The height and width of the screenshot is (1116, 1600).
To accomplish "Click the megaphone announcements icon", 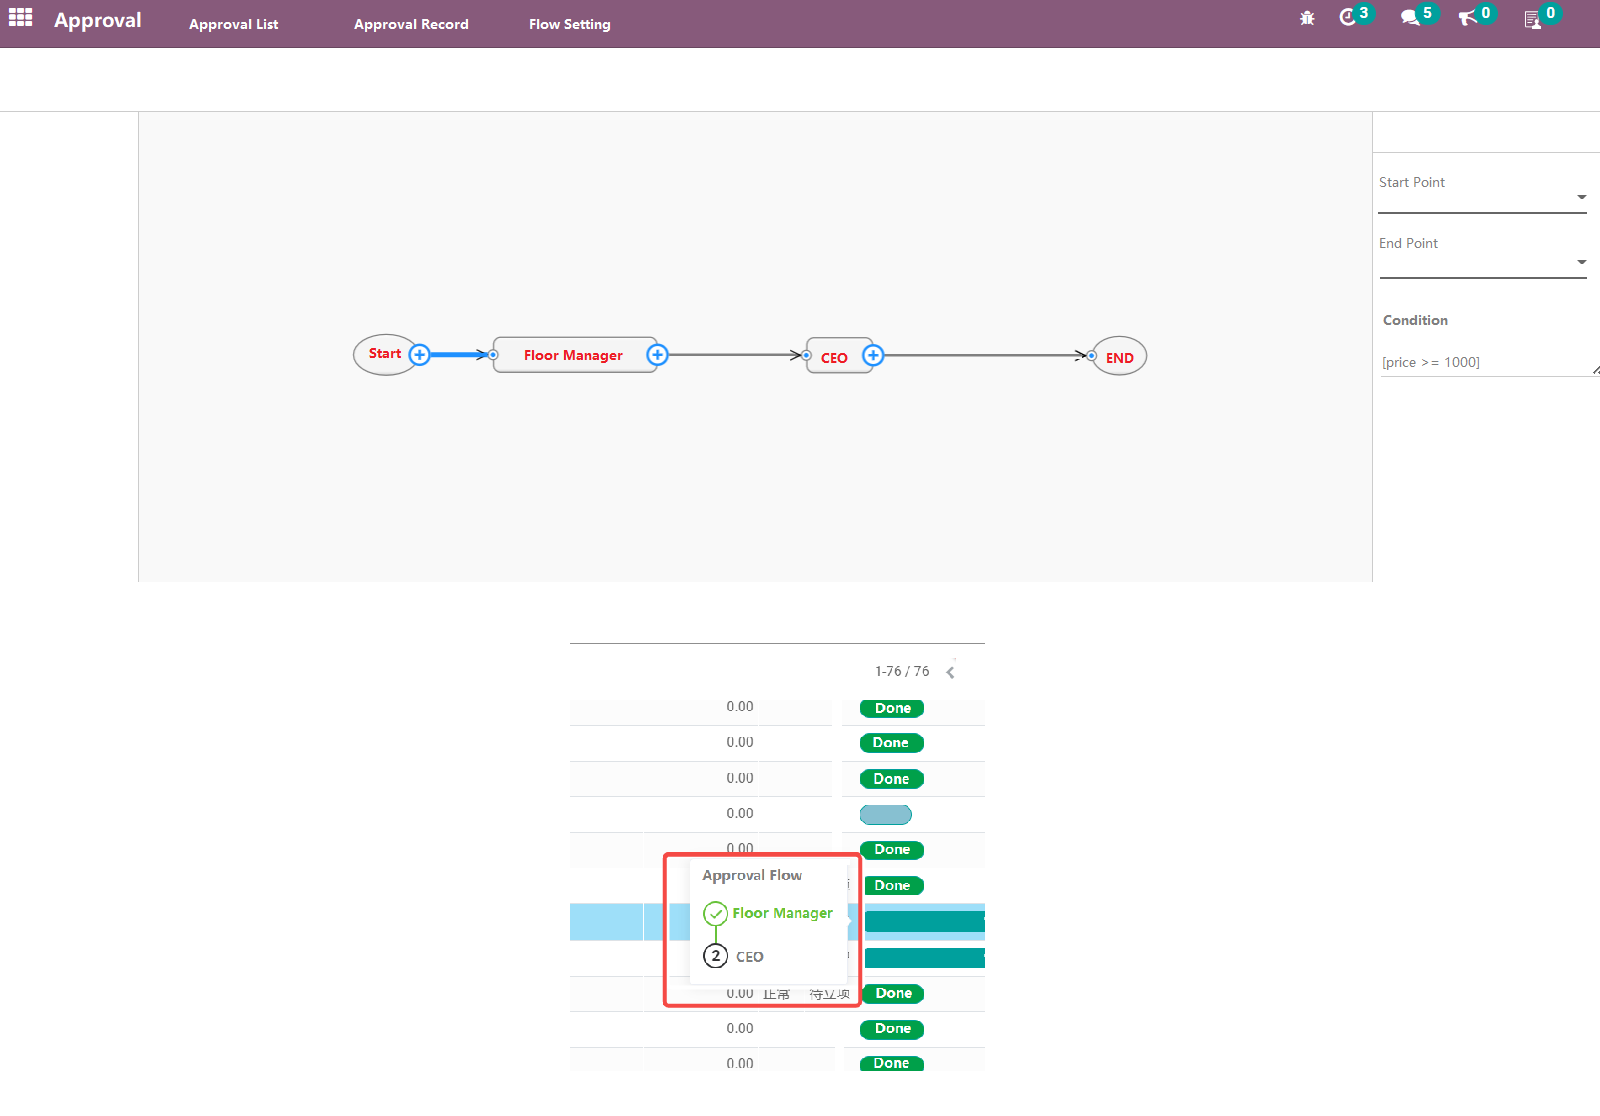I will tap(1467, 18).
